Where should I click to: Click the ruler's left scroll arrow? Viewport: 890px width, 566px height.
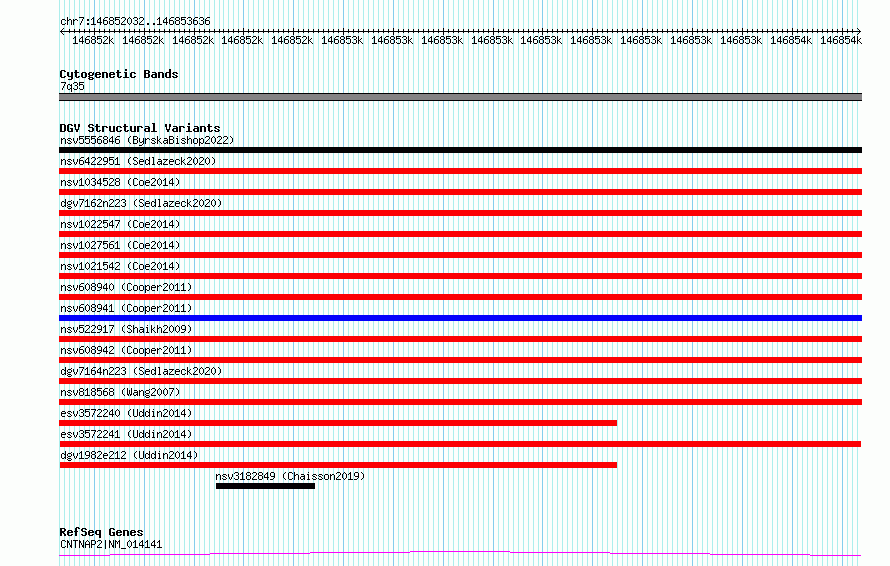coord(62,31)
